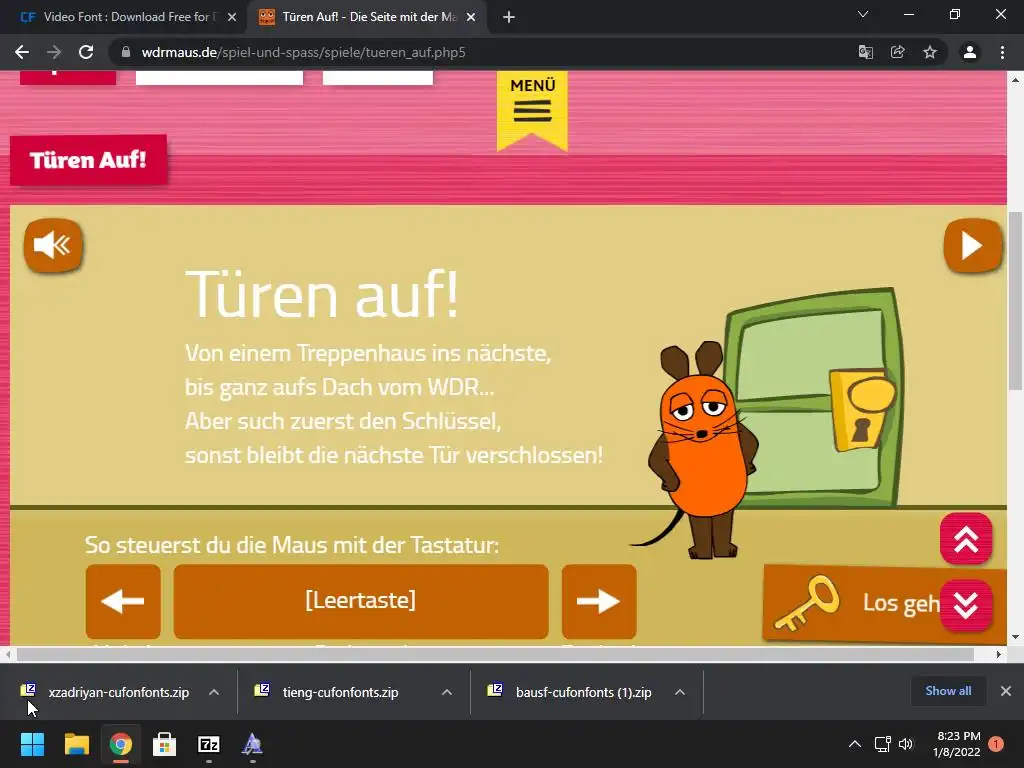
Task: View site information via lock icon
Action: coord(126,52)
